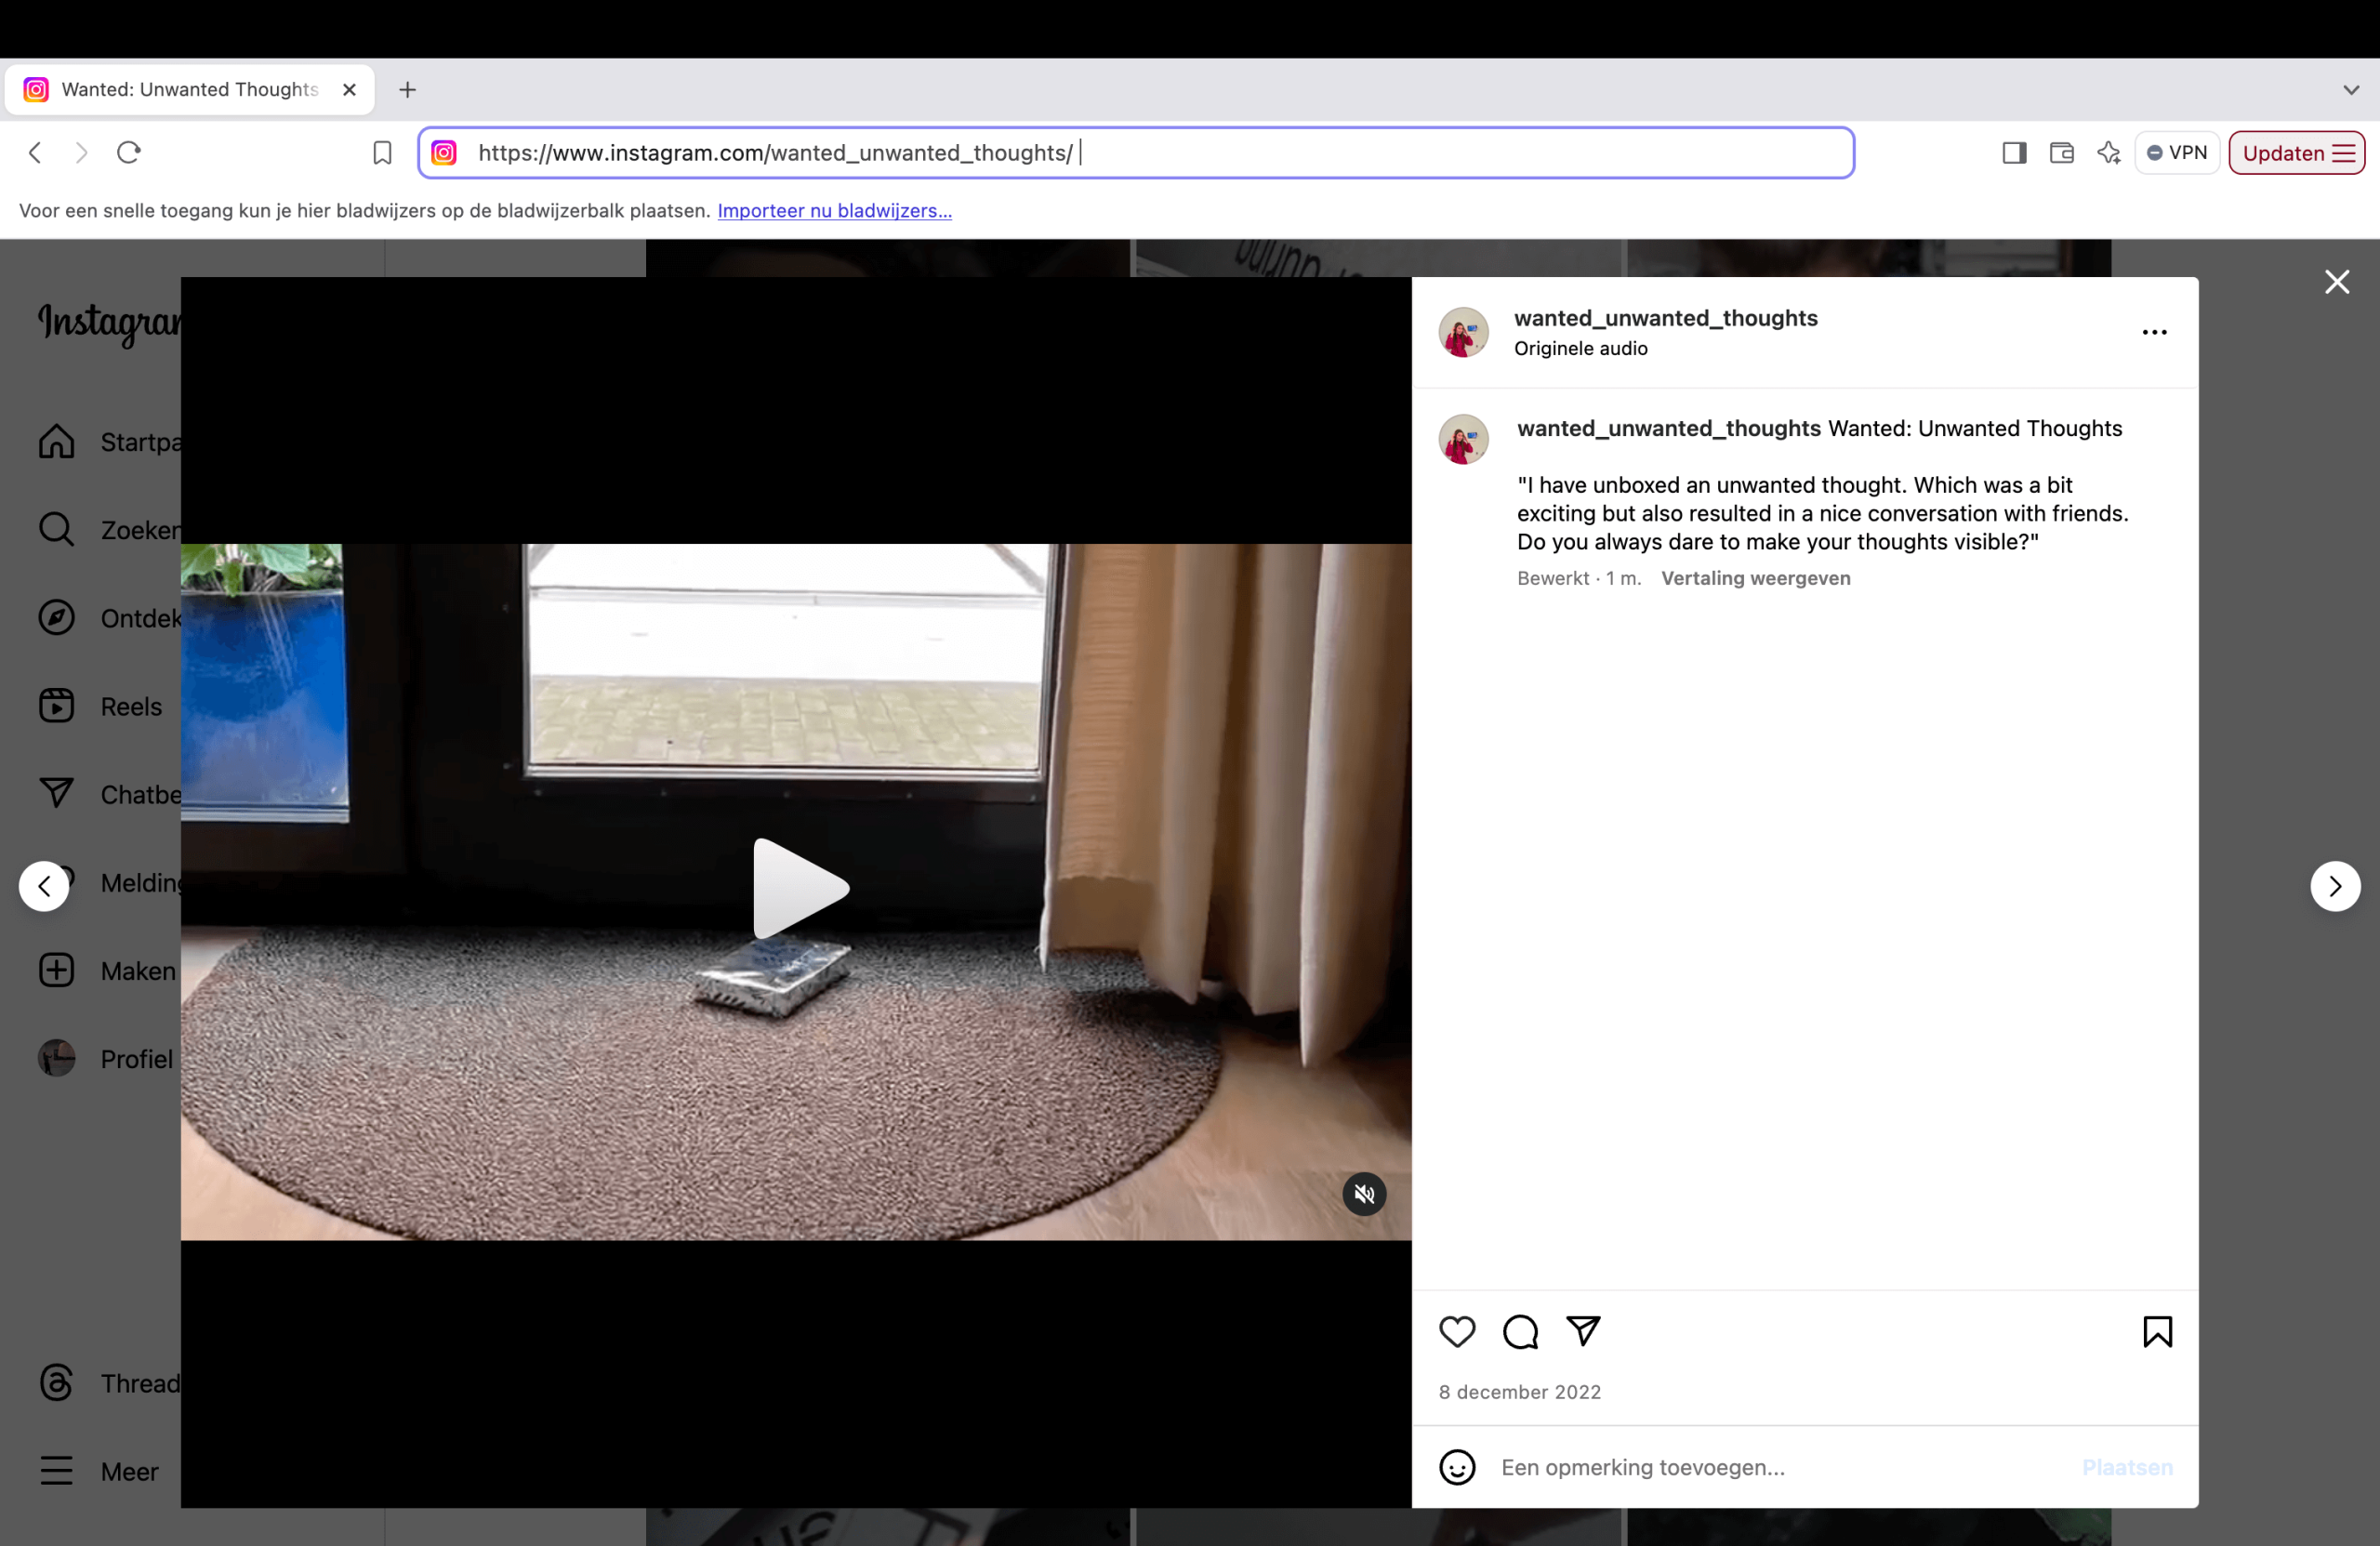Open Profiel in the sidebar

click(106, 1058)
